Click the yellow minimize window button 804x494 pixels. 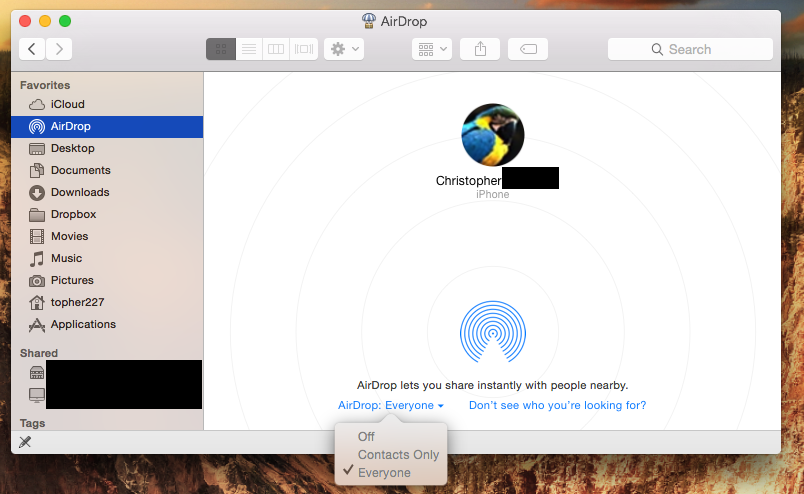pos(45,21)
